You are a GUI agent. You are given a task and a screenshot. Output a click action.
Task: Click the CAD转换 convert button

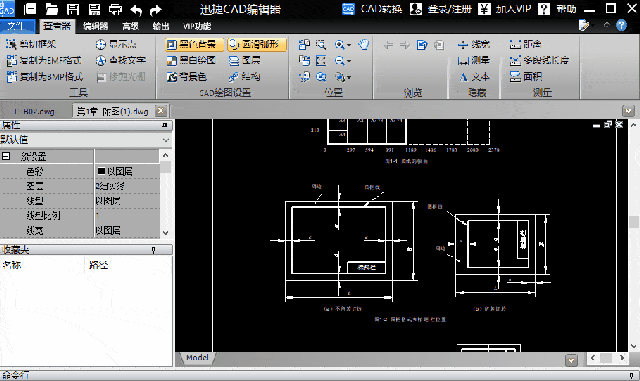[372, 9]
